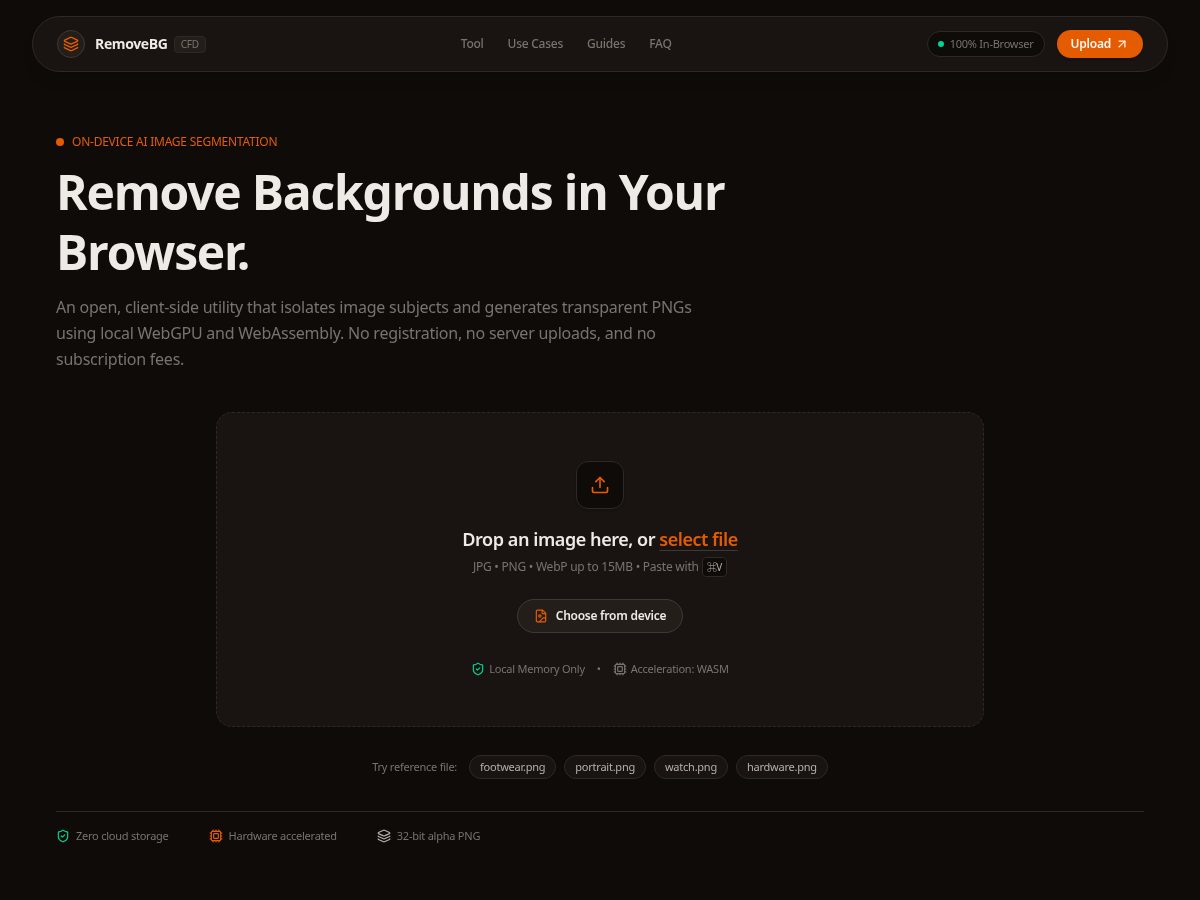Click the Try reference file: label

pyautogui.click(x=415, y=767)
